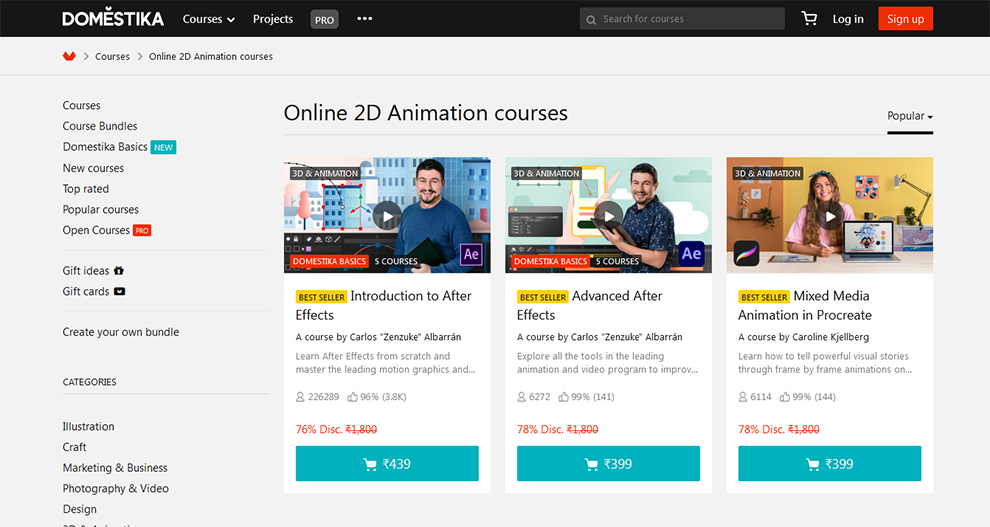990x527 pixels.
Task: Select Courses in the left sidebar
Action: (81, 105)
